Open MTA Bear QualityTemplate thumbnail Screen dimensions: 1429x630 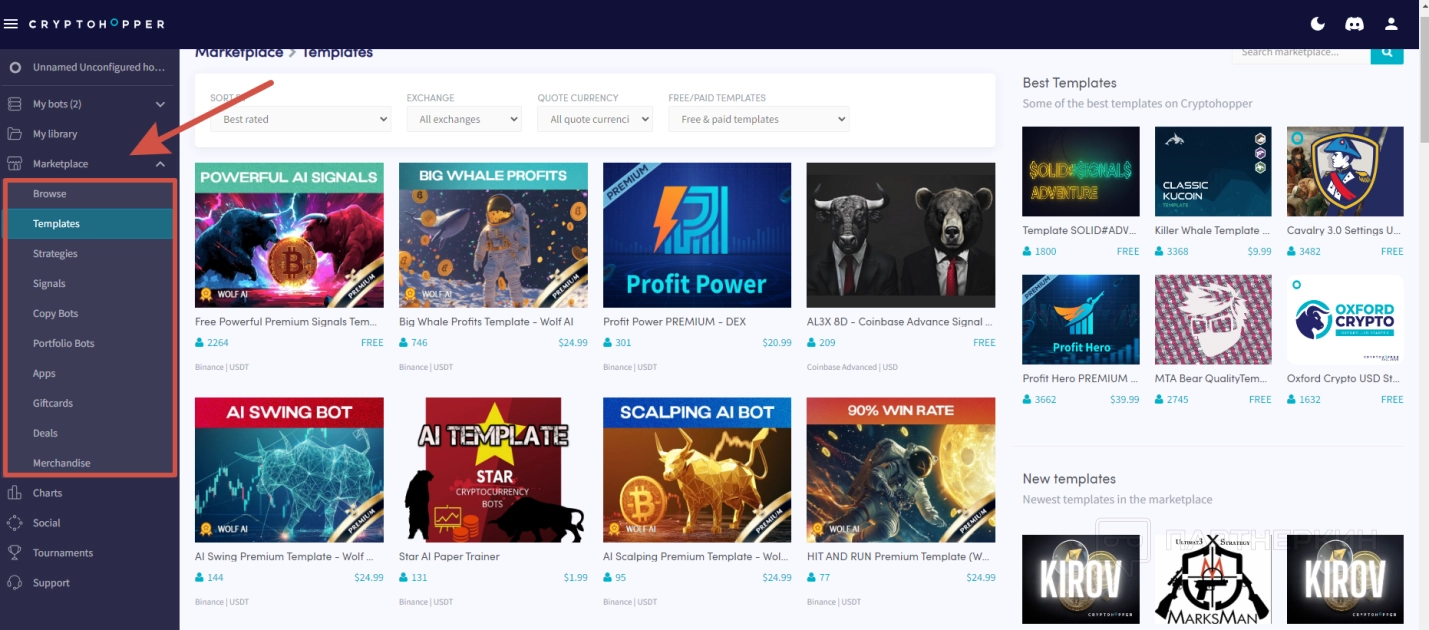click(x=1213, y=319)
